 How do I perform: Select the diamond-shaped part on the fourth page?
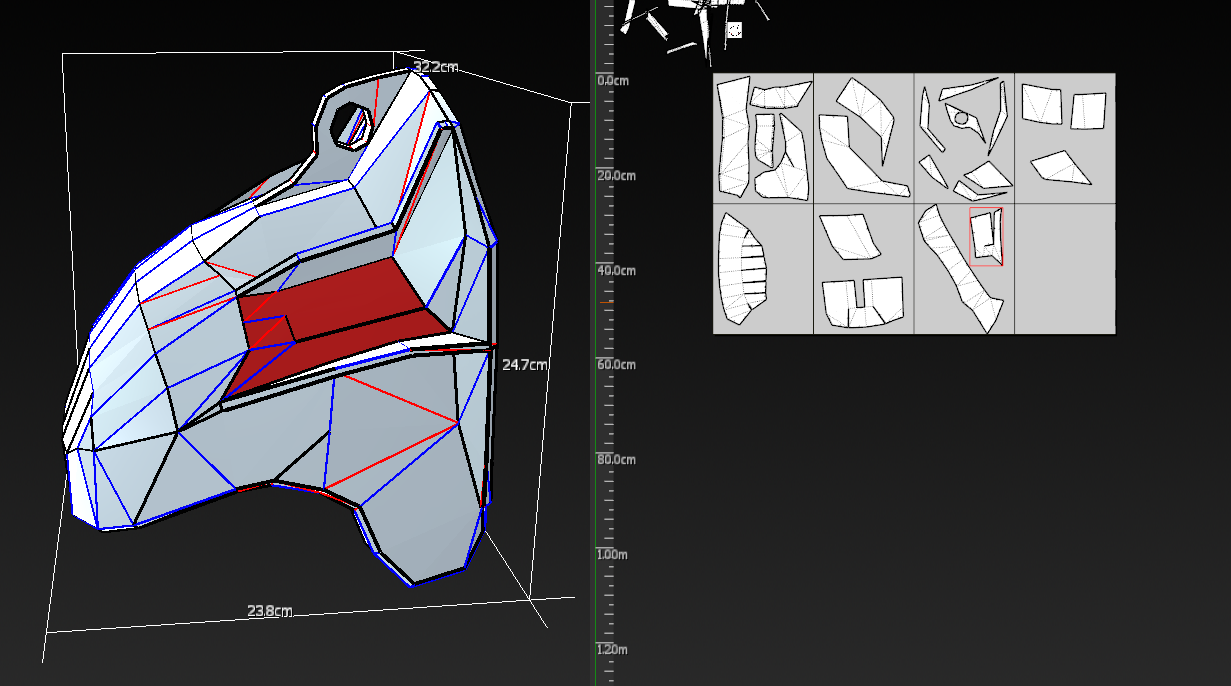point(1061,167)
